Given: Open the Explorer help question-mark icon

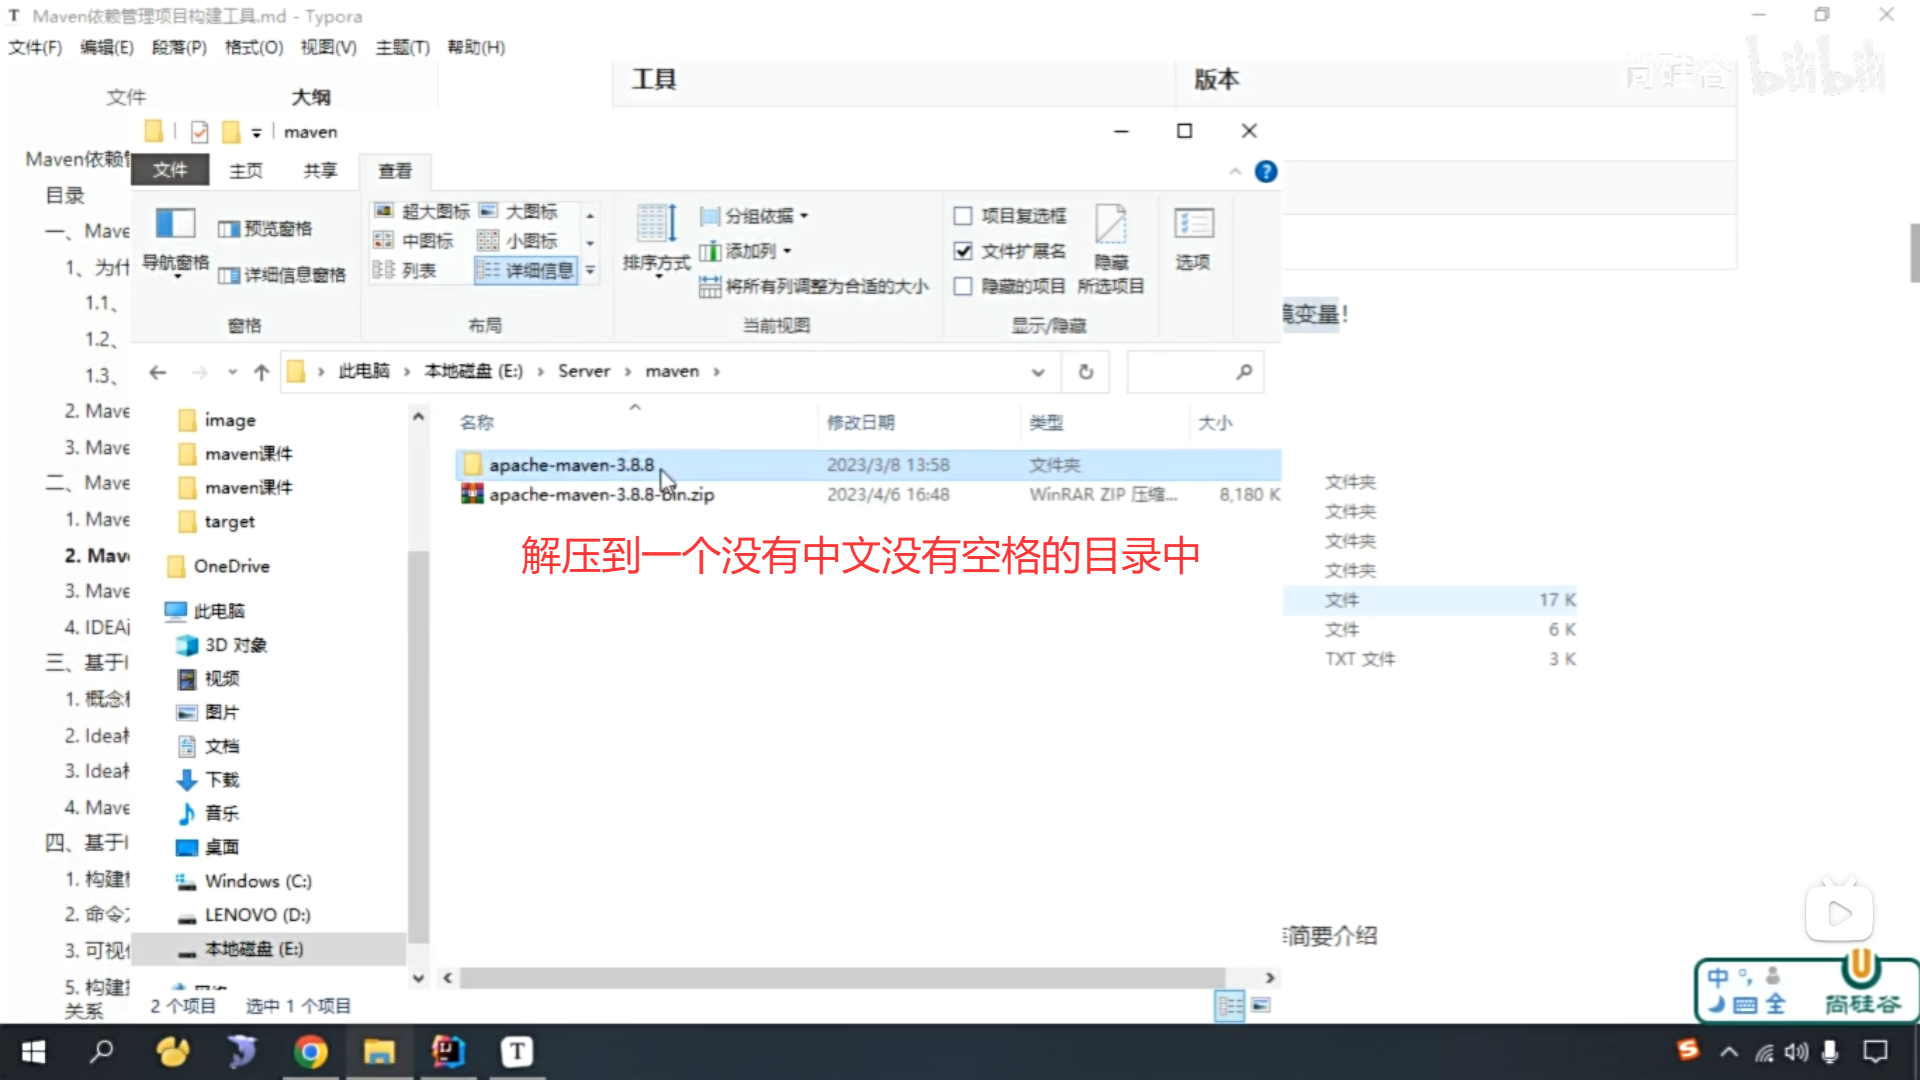Looking at the screenshot, I should 1266,172.
